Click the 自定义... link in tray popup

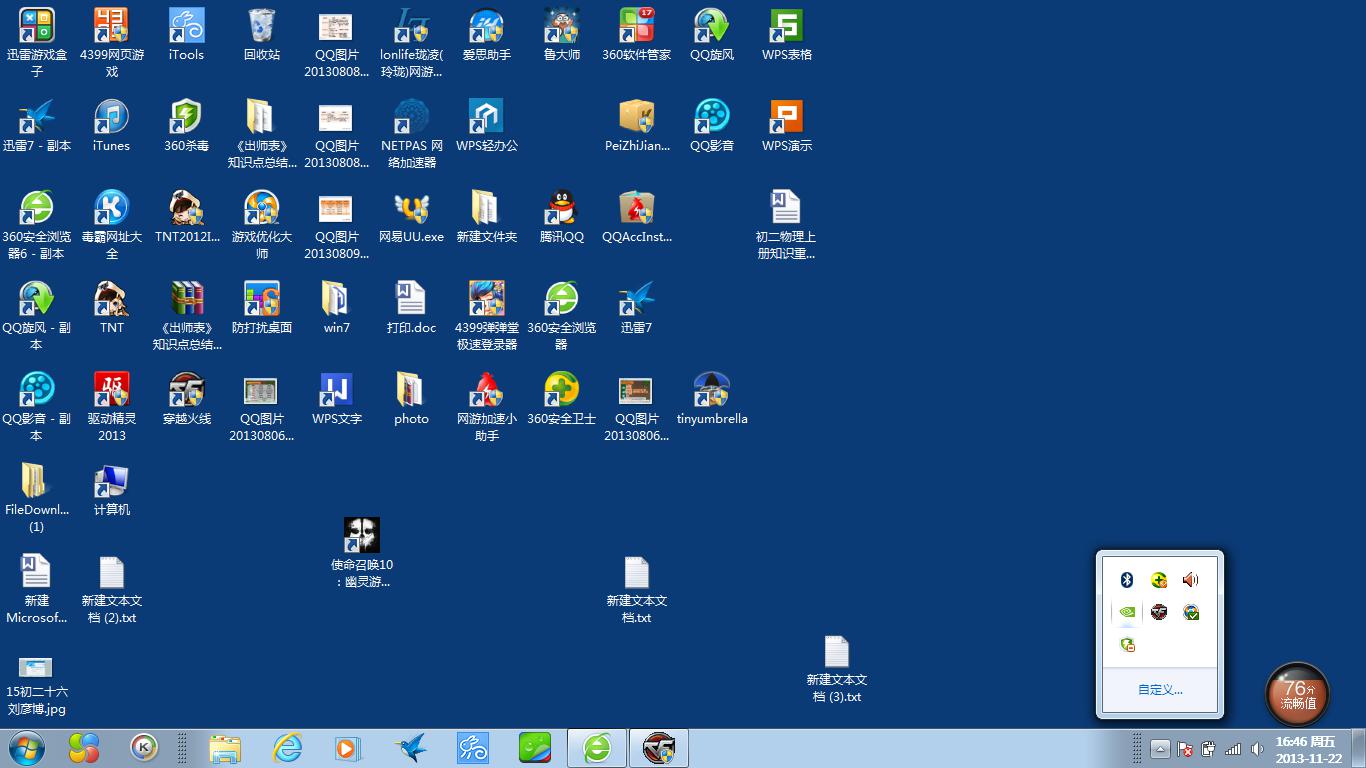(1160, 690)
